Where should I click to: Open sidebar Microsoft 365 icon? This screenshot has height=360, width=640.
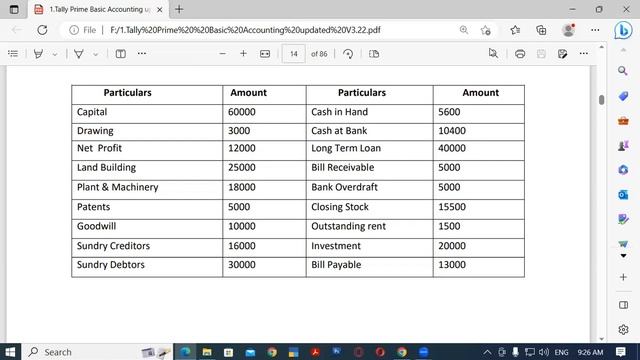click(623, 170)
